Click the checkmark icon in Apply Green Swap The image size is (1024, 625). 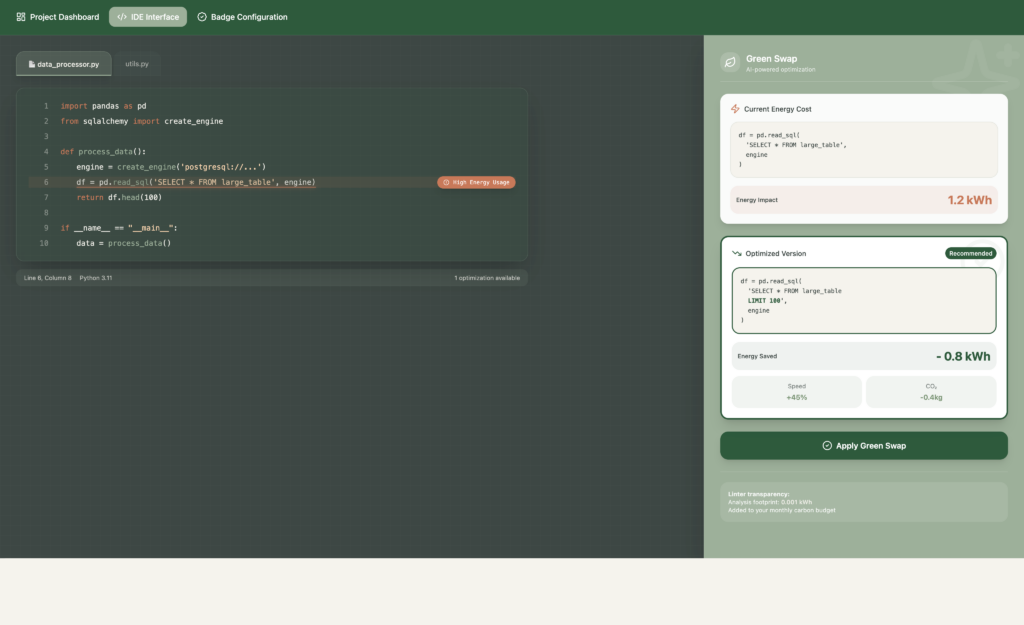(827, 445)
